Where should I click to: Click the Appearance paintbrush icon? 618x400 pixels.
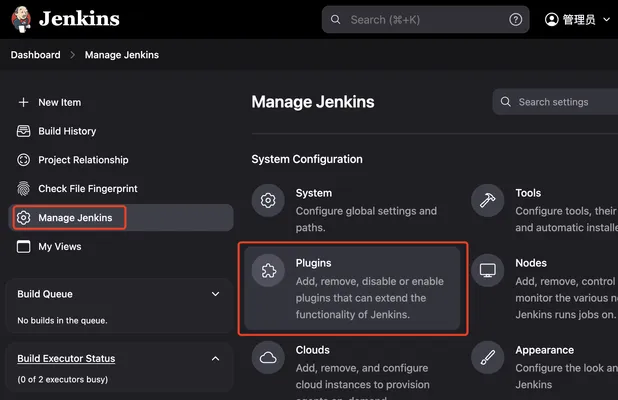click(x=488, y=357)
